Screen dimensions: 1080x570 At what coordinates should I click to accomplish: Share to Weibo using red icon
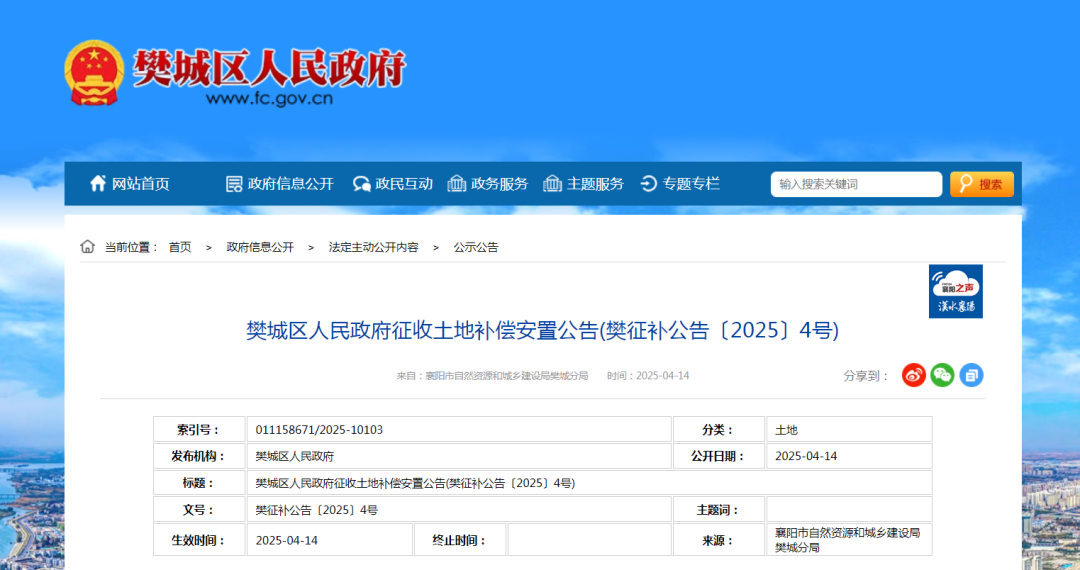913,375
